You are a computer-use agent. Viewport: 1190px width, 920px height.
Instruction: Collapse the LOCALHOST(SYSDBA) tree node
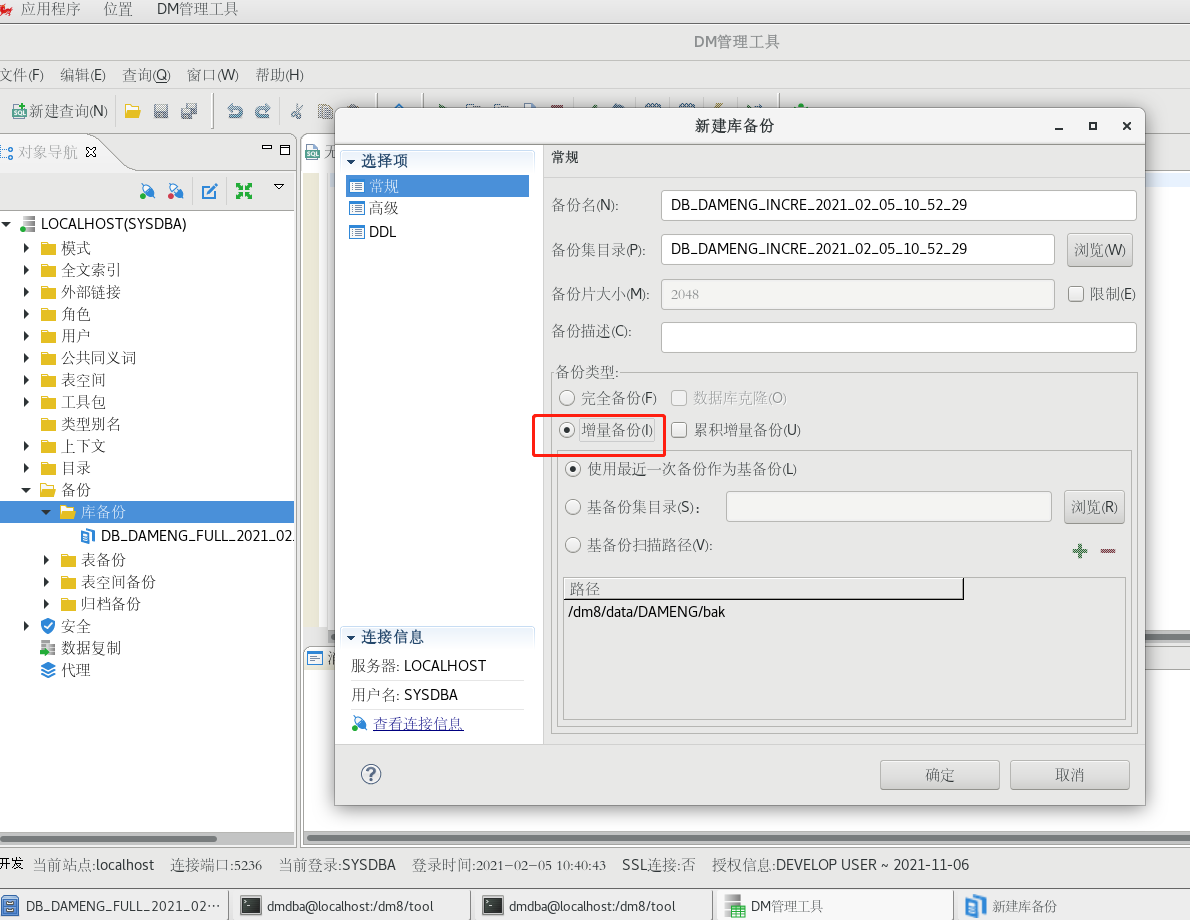pos(7,225)
